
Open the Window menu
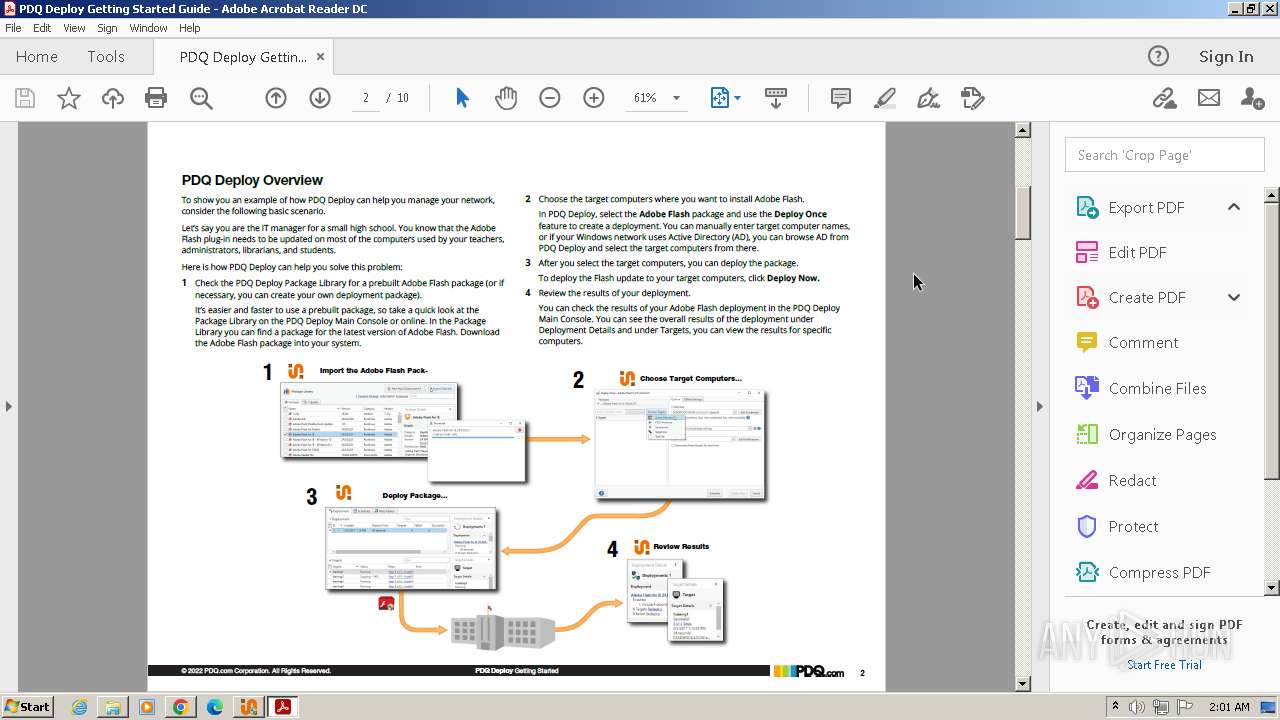tap(148, 28)
